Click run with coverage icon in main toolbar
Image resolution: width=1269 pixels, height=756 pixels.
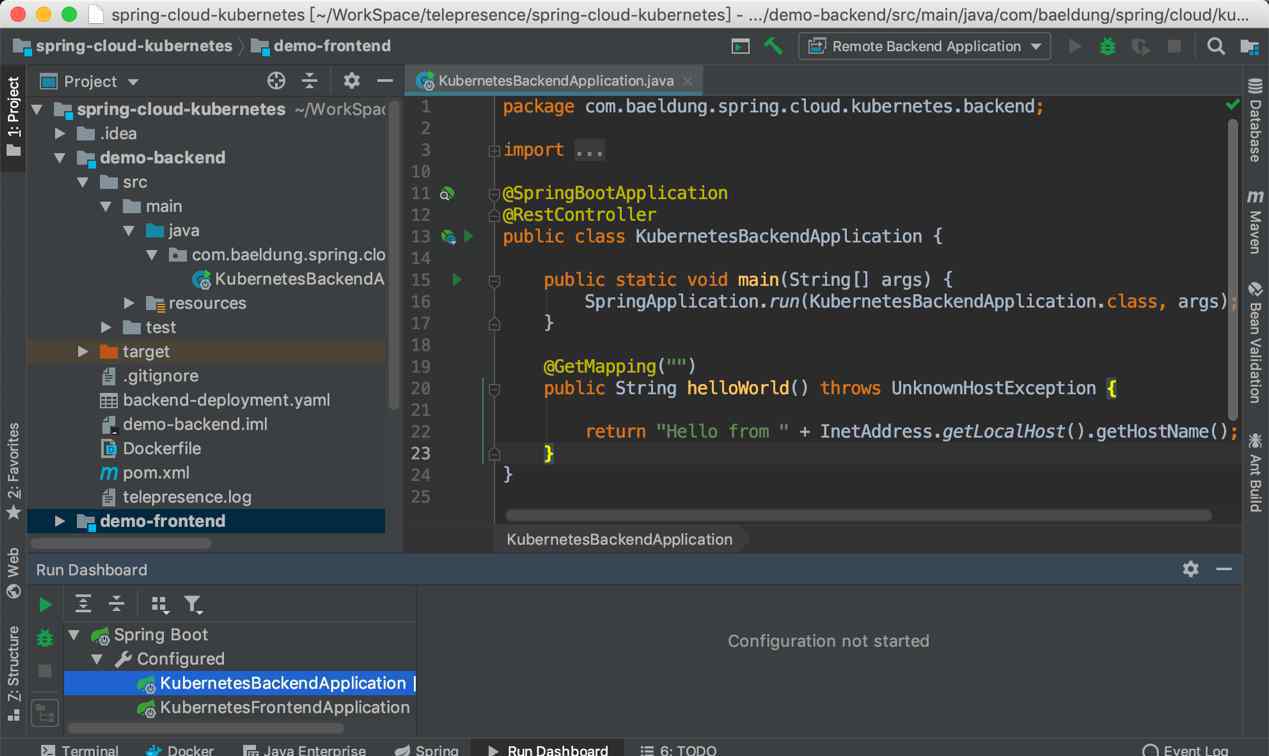(1140, 46)
